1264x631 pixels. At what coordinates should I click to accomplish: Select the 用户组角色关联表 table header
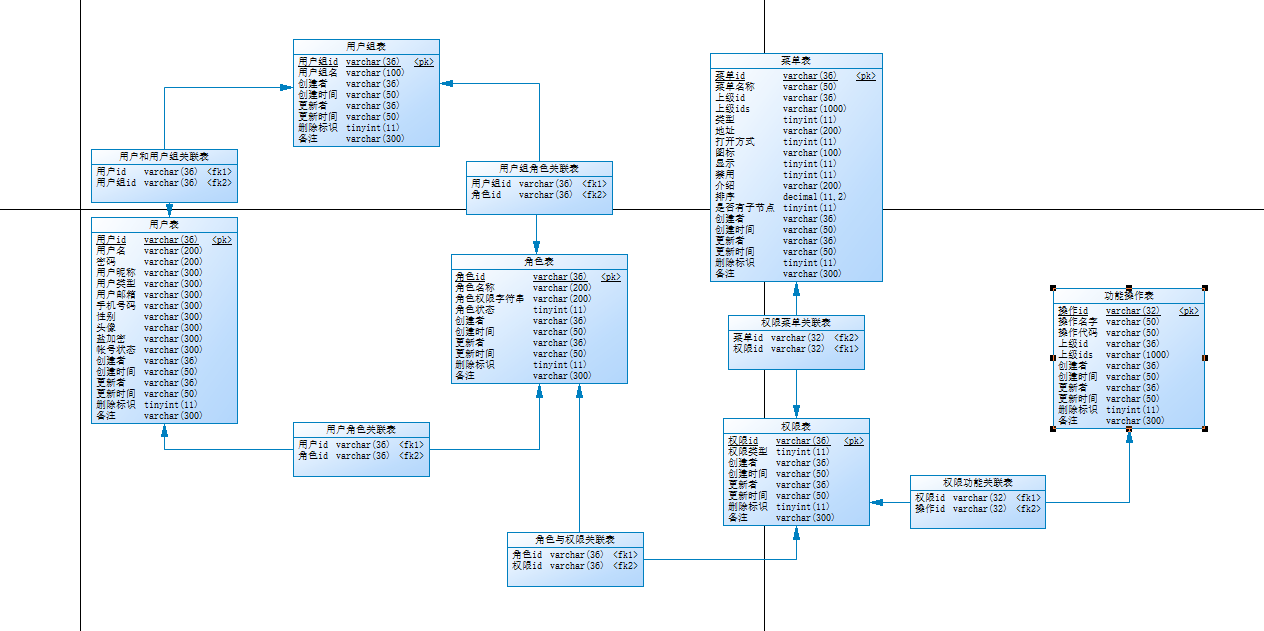pyautogui.click(x=539, y=168)
